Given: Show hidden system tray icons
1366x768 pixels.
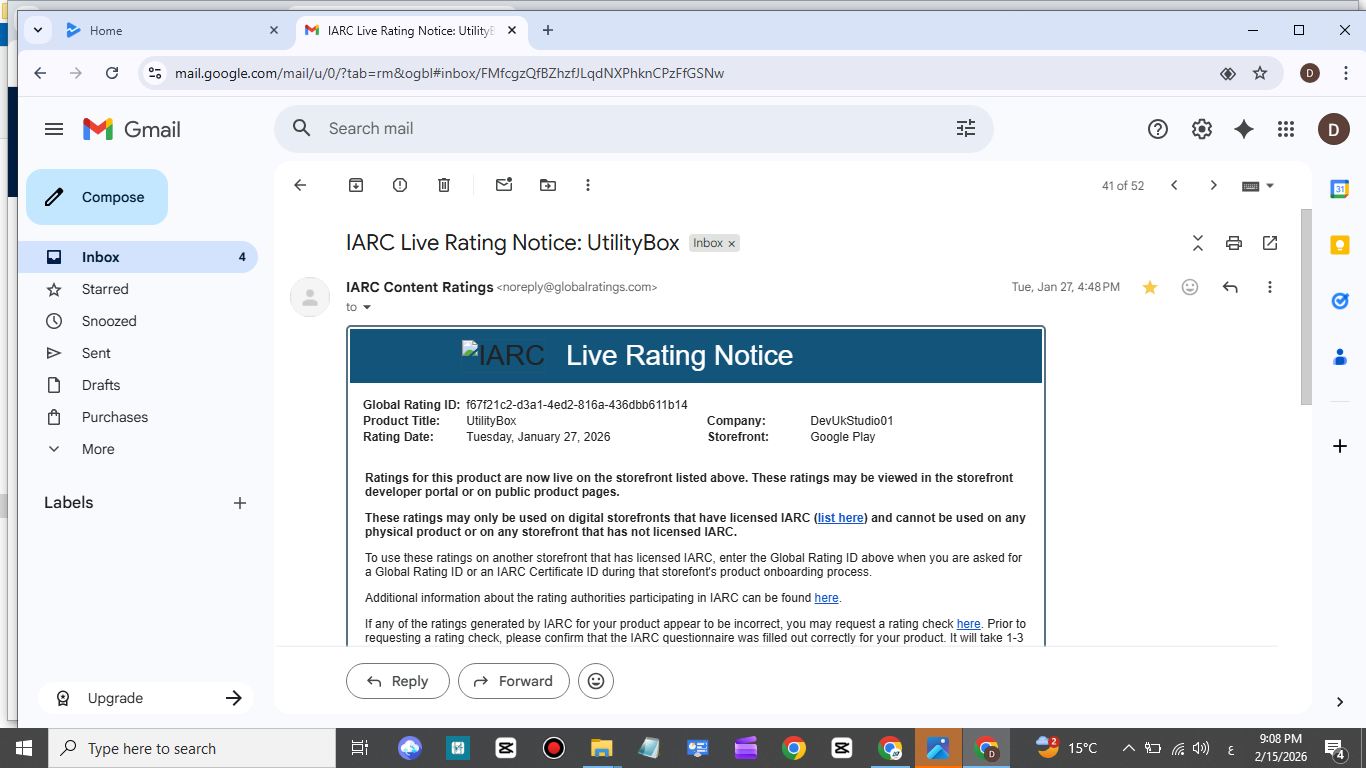Looking at the screenshot, I should (x=1129, y=748).
